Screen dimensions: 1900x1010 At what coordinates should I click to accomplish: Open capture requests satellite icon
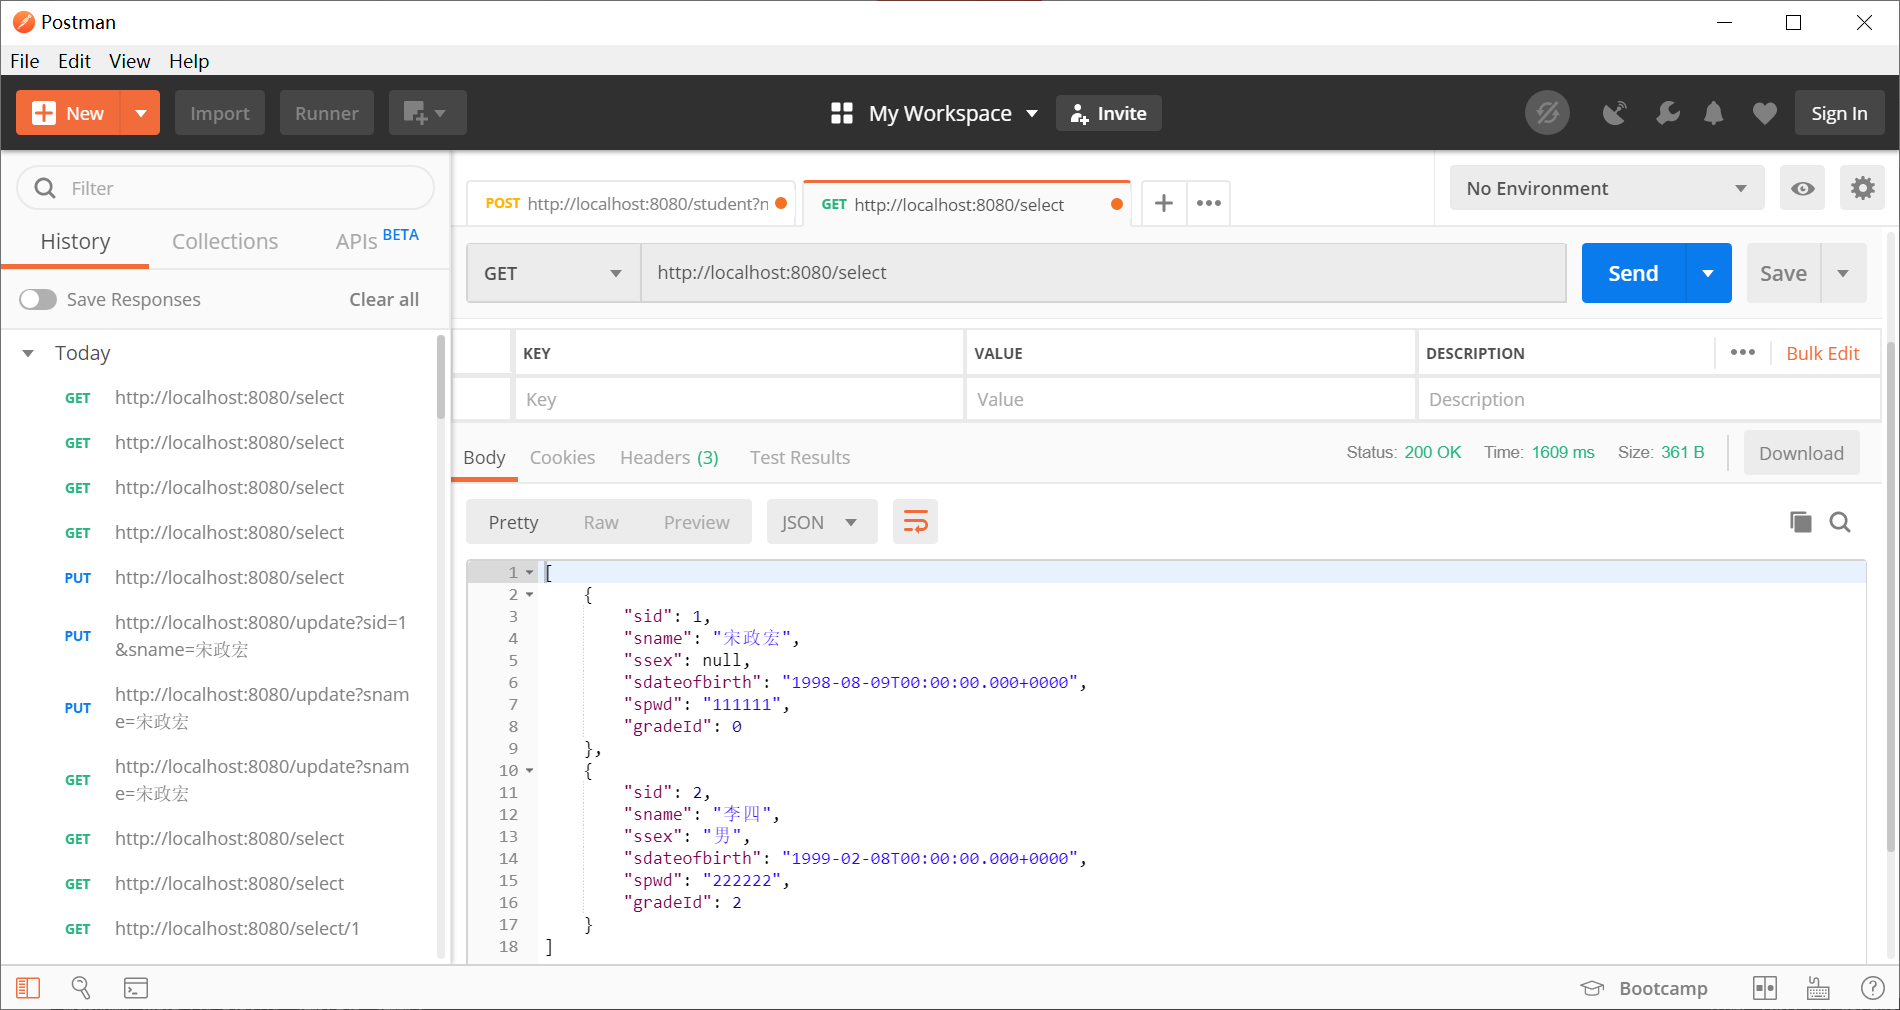1615,113
